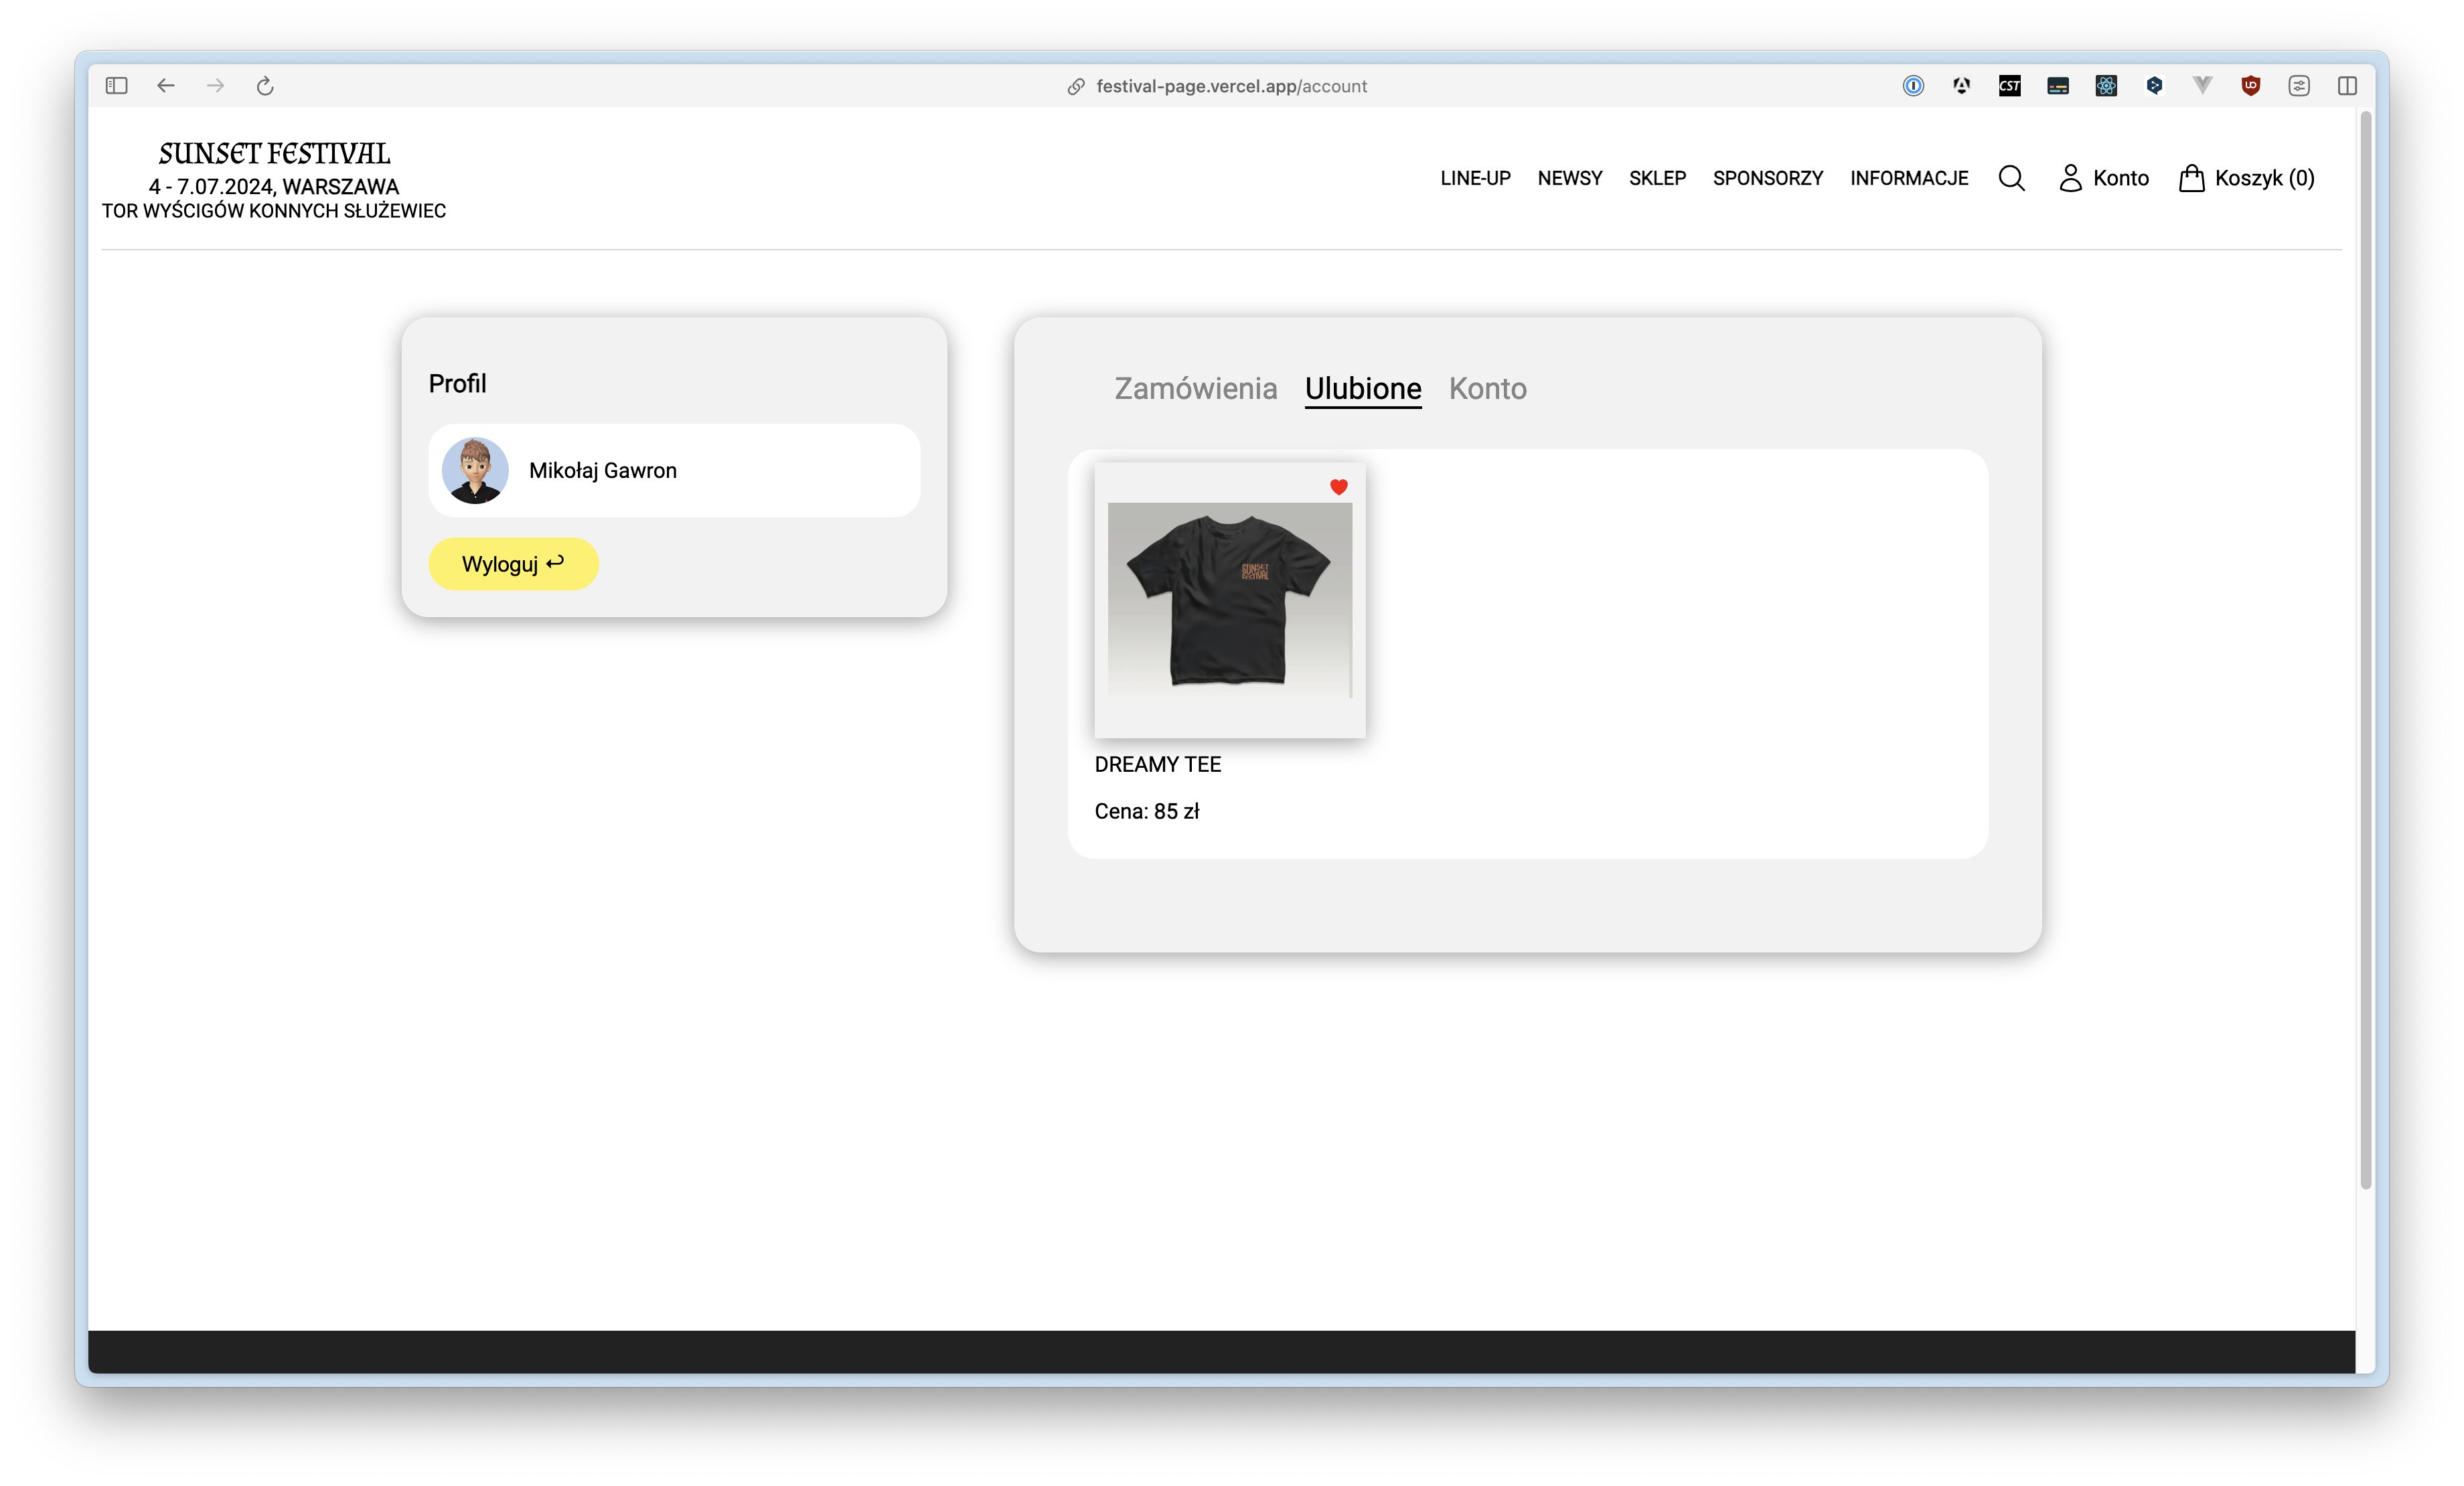Select the Ulubione tab
The height and width of the screenshot is (1486, 2464).
pos(1362,388)
